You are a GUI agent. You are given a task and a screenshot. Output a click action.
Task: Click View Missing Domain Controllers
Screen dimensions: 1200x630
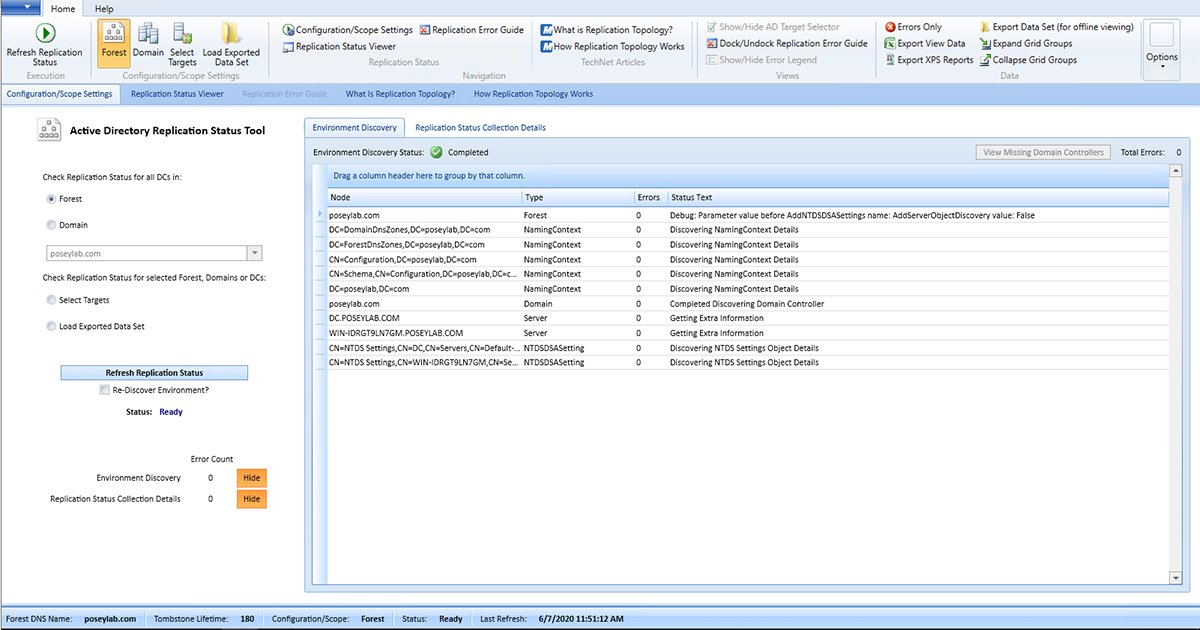[x=1043, y=151]
